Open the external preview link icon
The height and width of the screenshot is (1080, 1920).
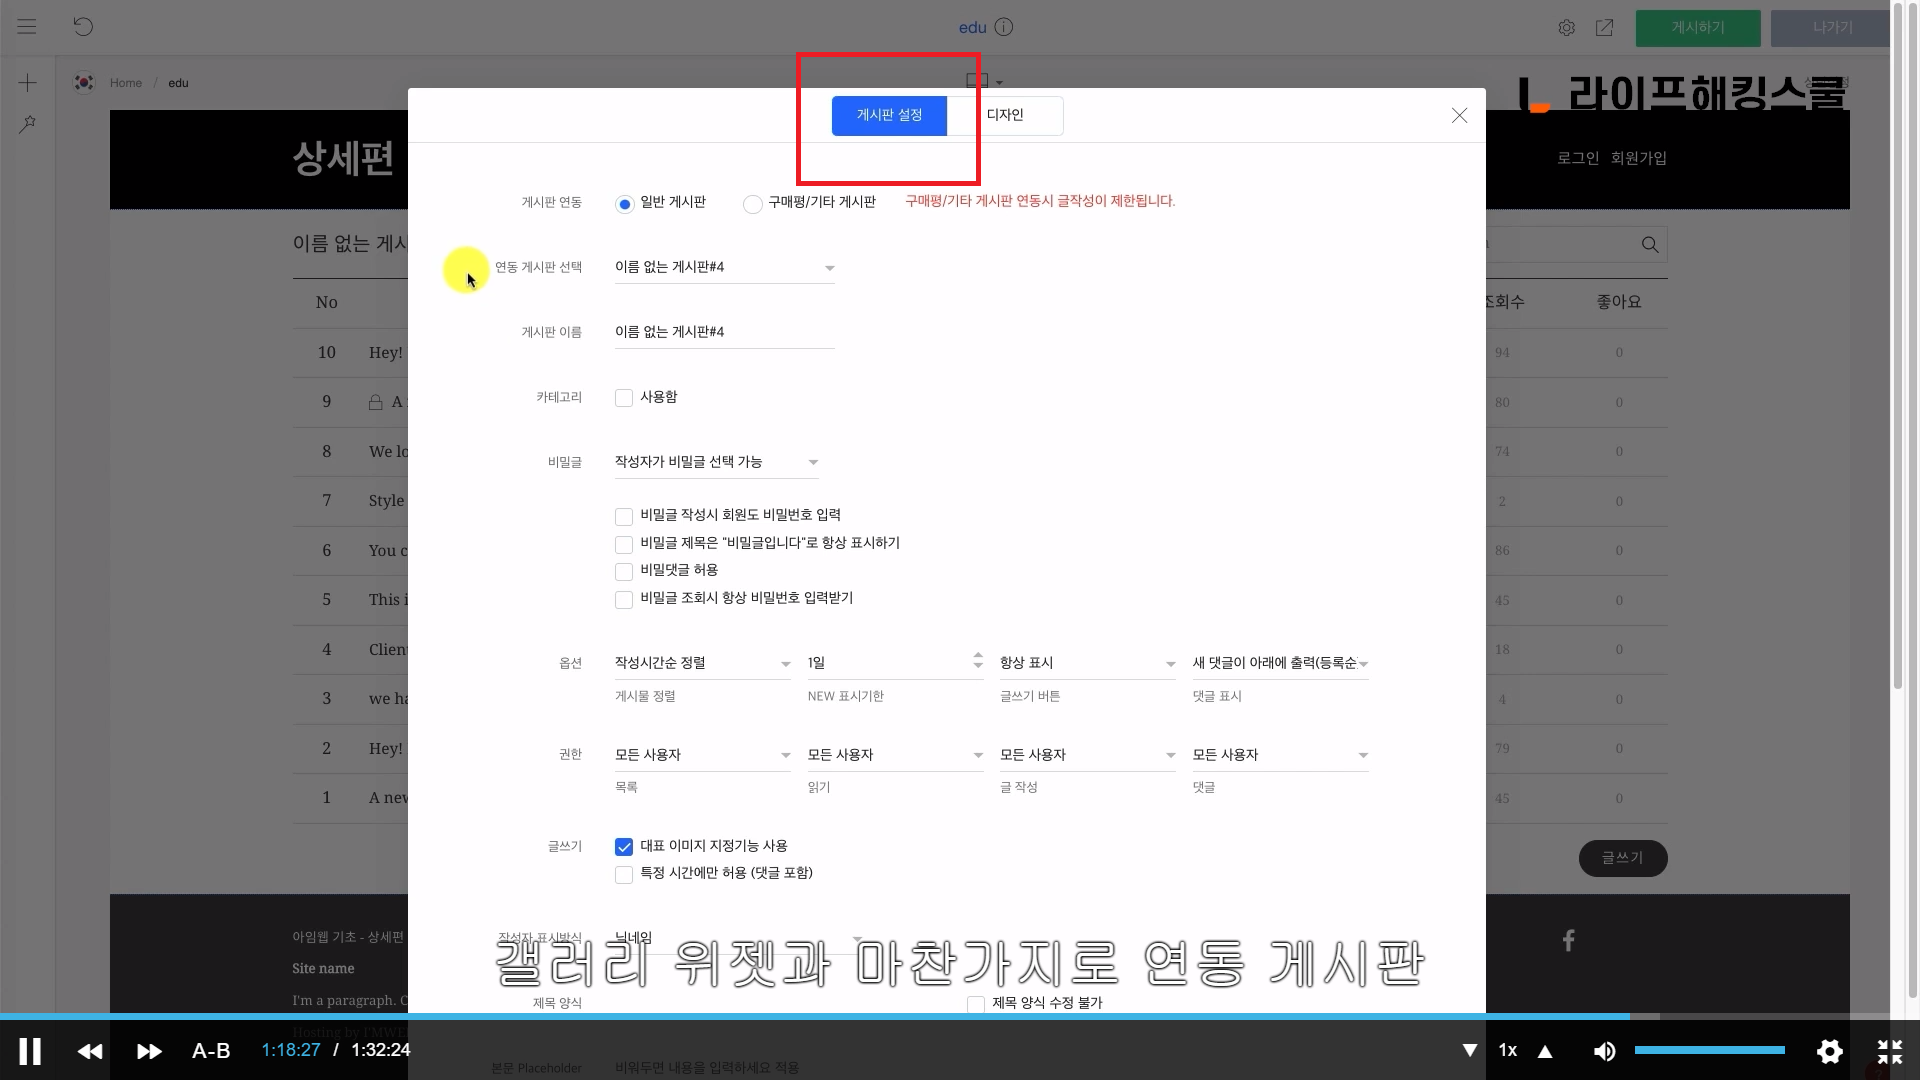click(x=1604, y=28)
